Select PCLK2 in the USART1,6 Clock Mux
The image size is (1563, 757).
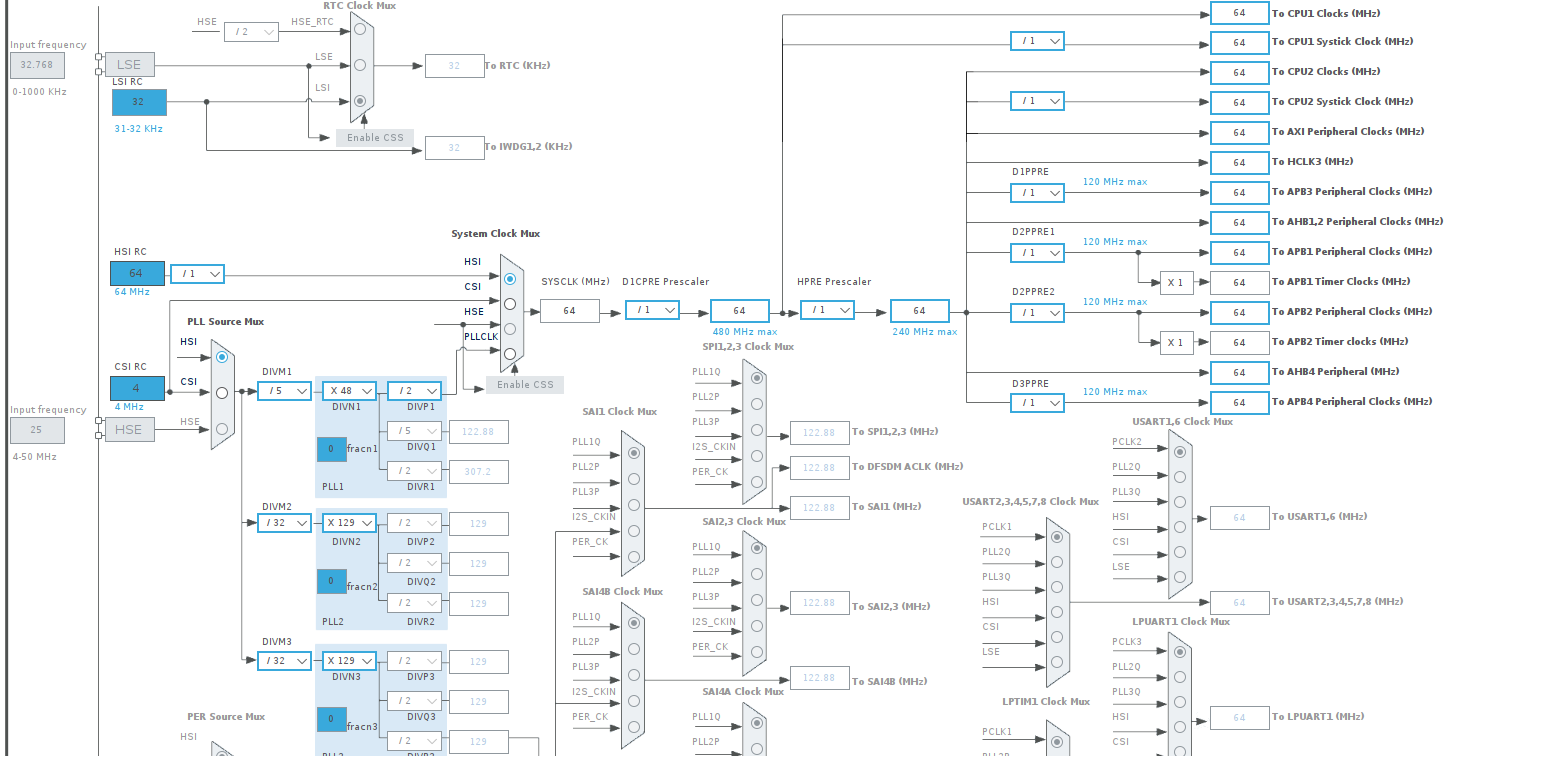[x=1181, y=452]
